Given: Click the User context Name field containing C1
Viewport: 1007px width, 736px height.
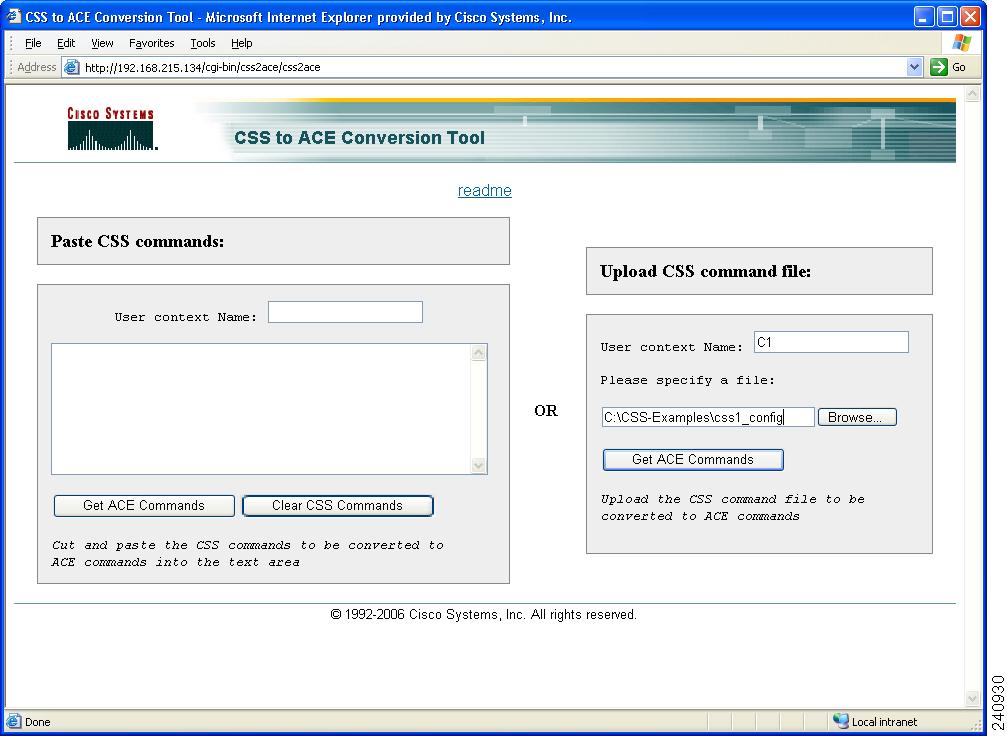Looking at the screenshot, I should 830,342.
